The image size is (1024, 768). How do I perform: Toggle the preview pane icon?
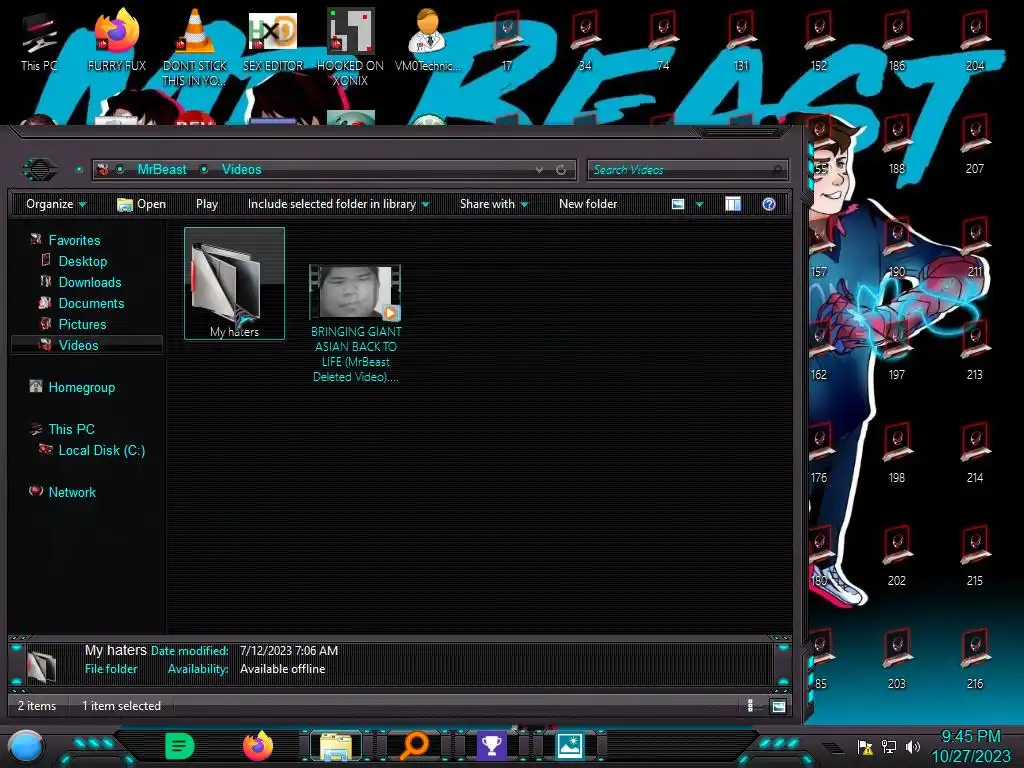733,204
